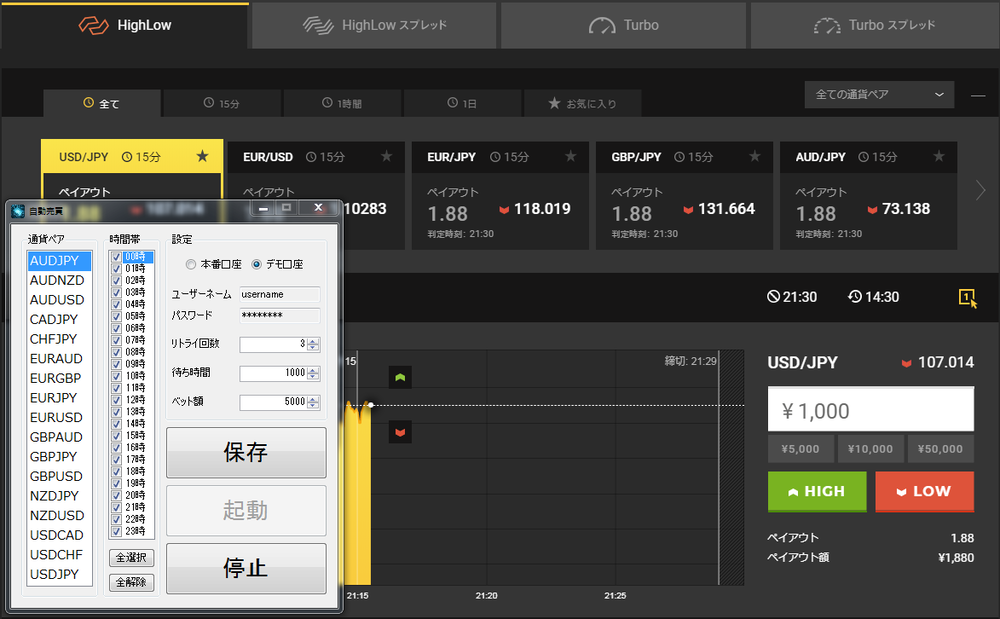Increase 待ち時間 with up arrow

coord(313,370)
